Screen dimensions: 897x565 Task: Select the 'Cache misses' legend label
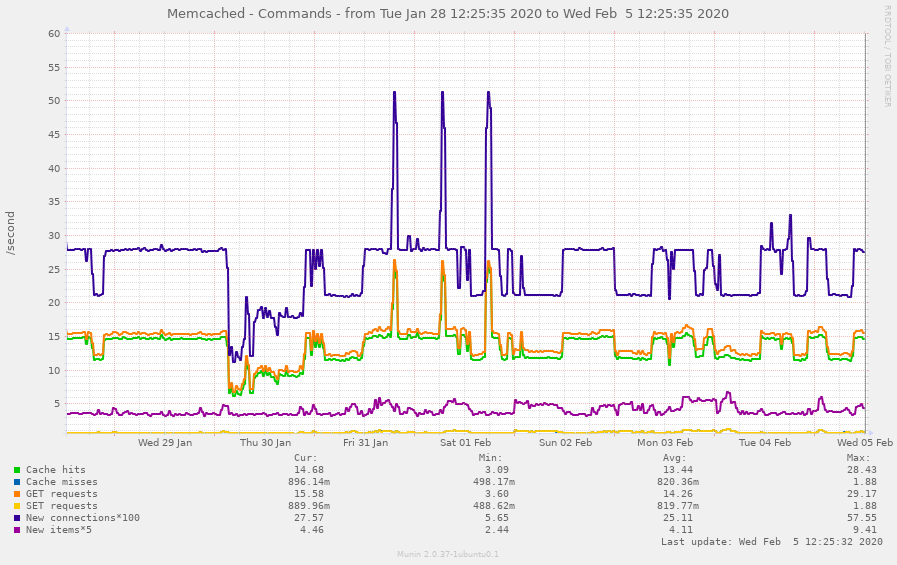[62, 482]
